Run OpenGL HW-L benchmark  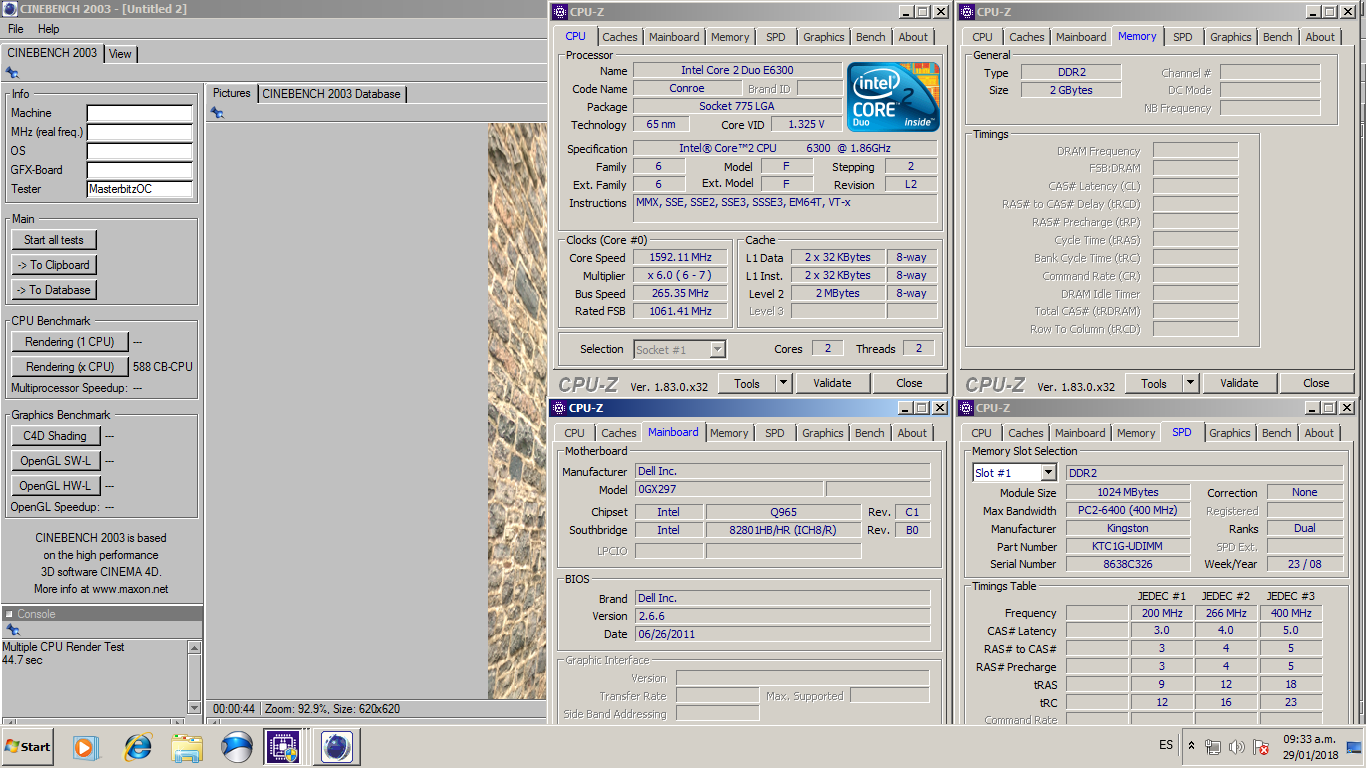point(56,486)
